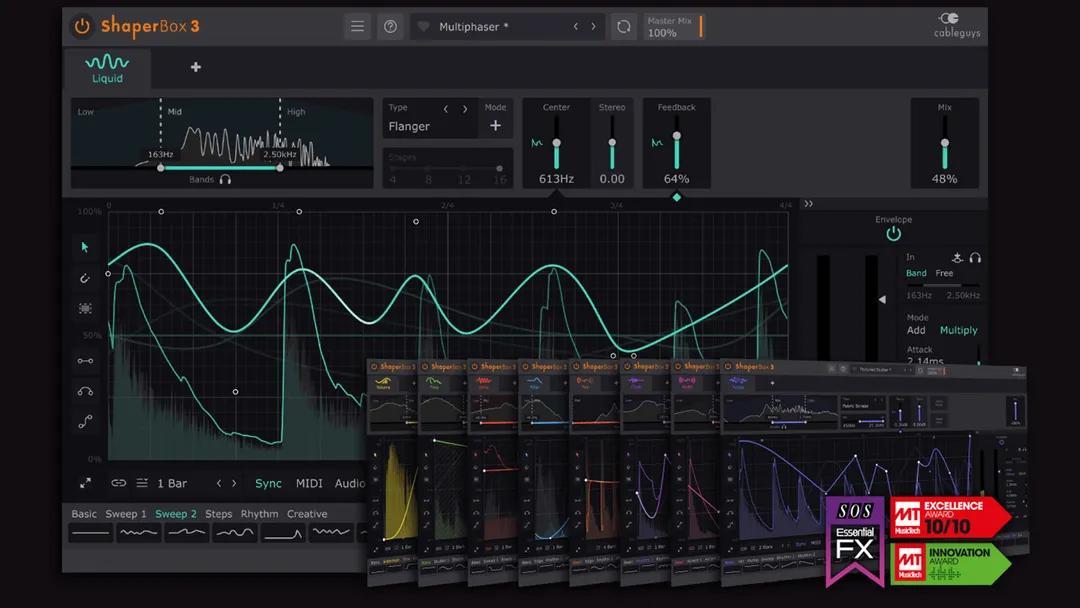Select the next effect Type

(465, 109)
